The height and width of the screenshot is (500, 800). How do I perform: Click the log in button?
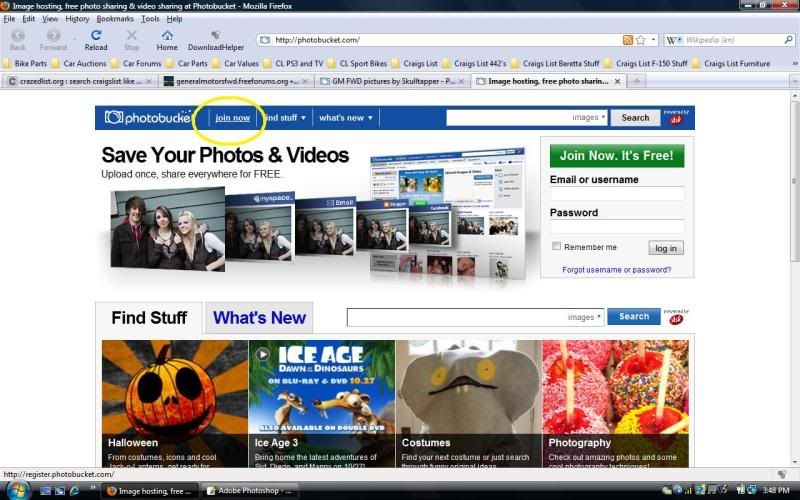point(666,248)
